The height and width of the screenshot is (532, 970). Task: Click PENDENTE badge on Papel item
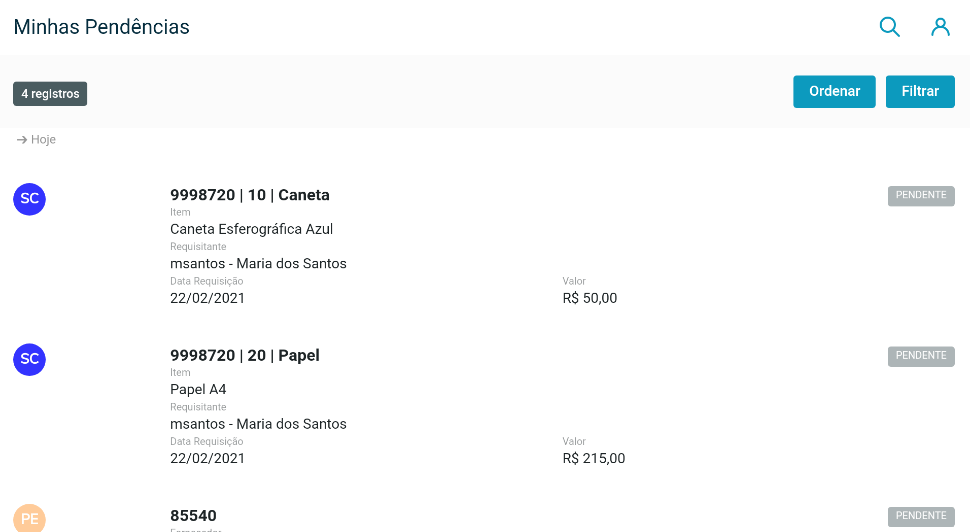[x=921, y=355]
